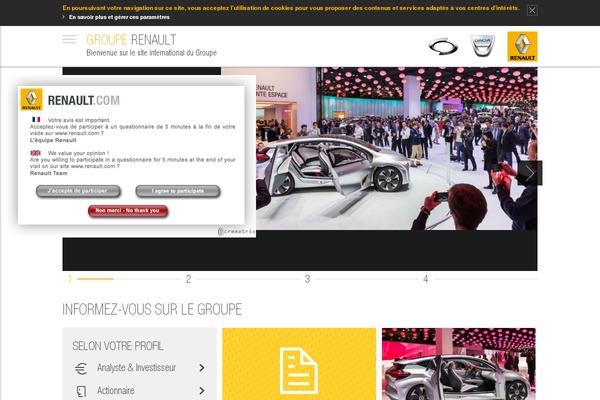This screenshot has height=400, width=600.
Task: Expand Analyste & Investisseur chevron arrow
Action: pyautogui.click(x=202, y=368)
